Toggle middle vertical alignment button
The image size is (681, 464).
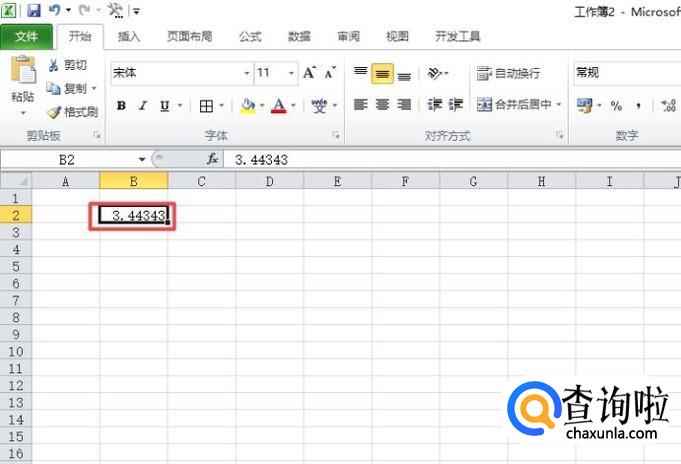coord(382,74)
